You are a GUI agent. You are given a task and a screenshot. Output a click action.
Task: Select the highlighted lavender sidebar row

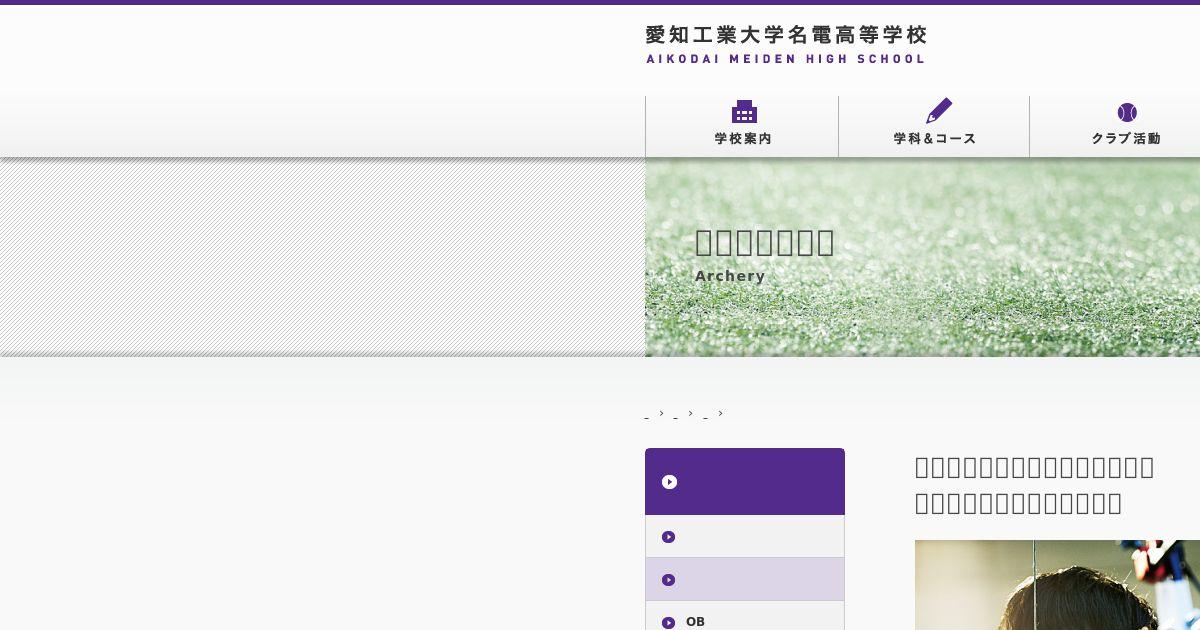click(x=745, y=579)
